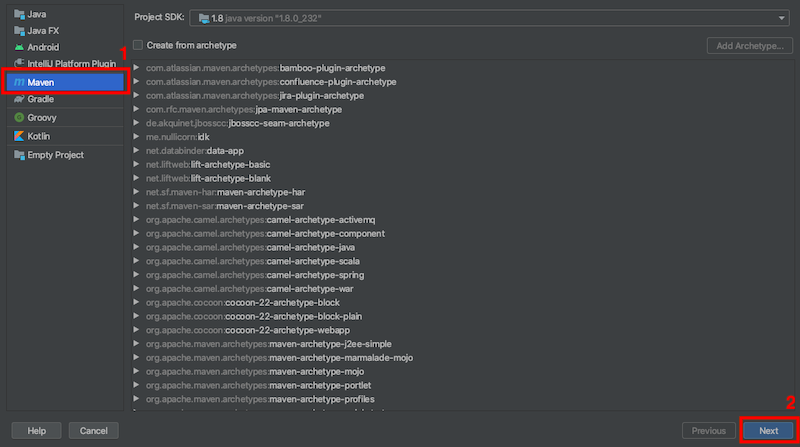800x447 pixels.
Task: Click the Java project type icon
Action: coord(19,14)
